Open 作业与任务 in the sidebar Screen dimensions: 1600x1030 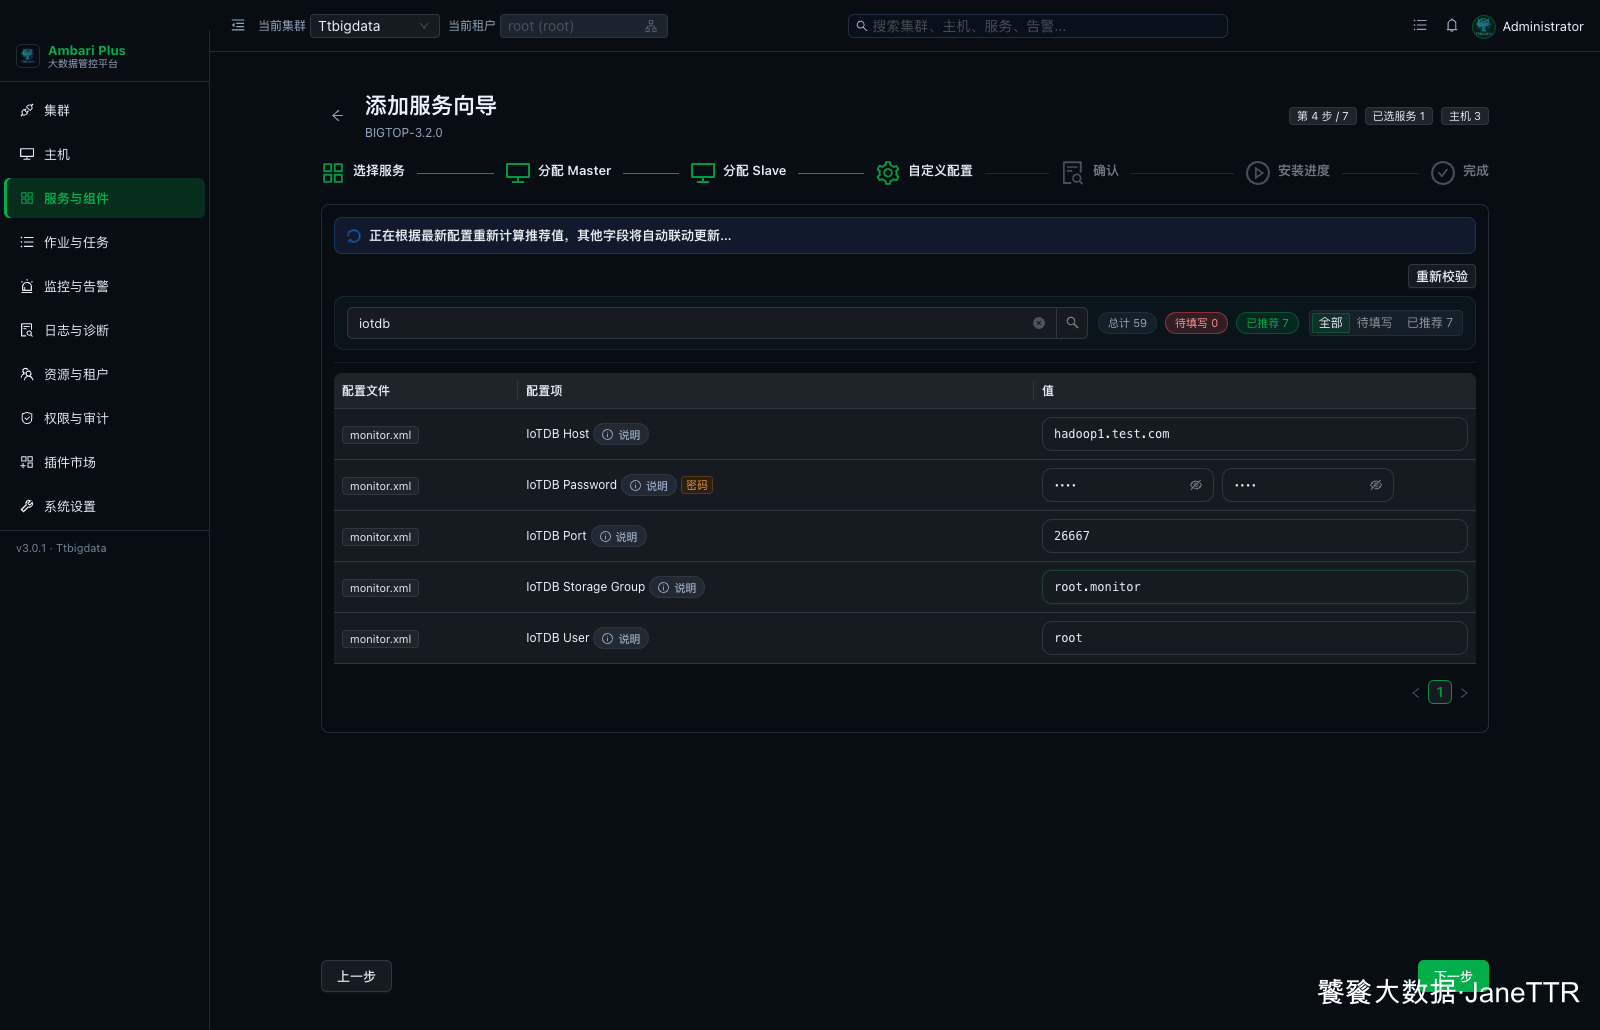point(105,242)
